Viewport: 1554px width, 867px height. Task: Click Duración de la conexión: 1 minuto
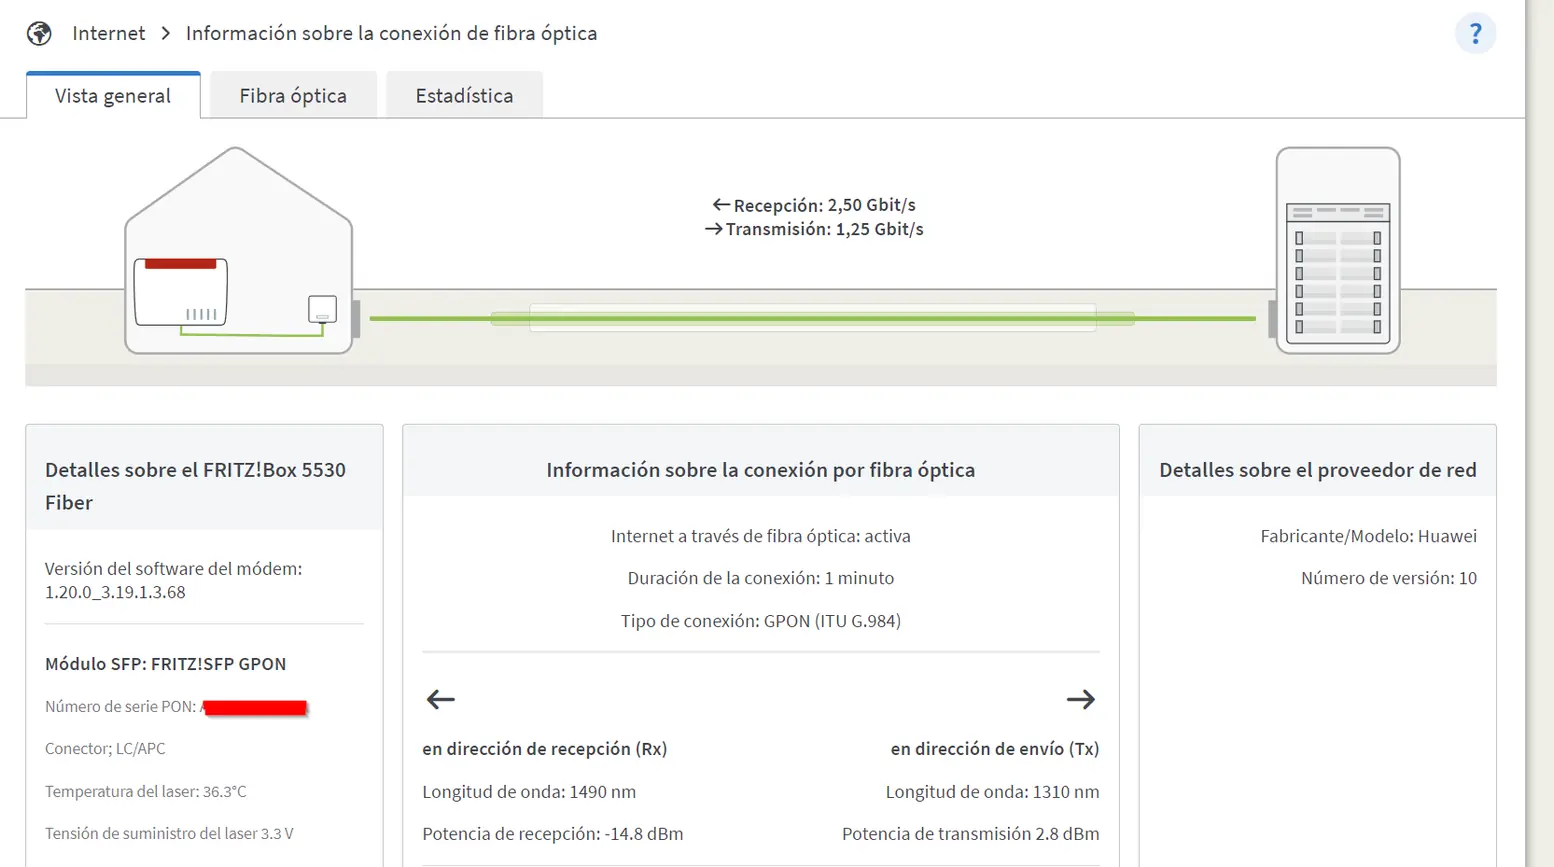click(x=761, y=578)
